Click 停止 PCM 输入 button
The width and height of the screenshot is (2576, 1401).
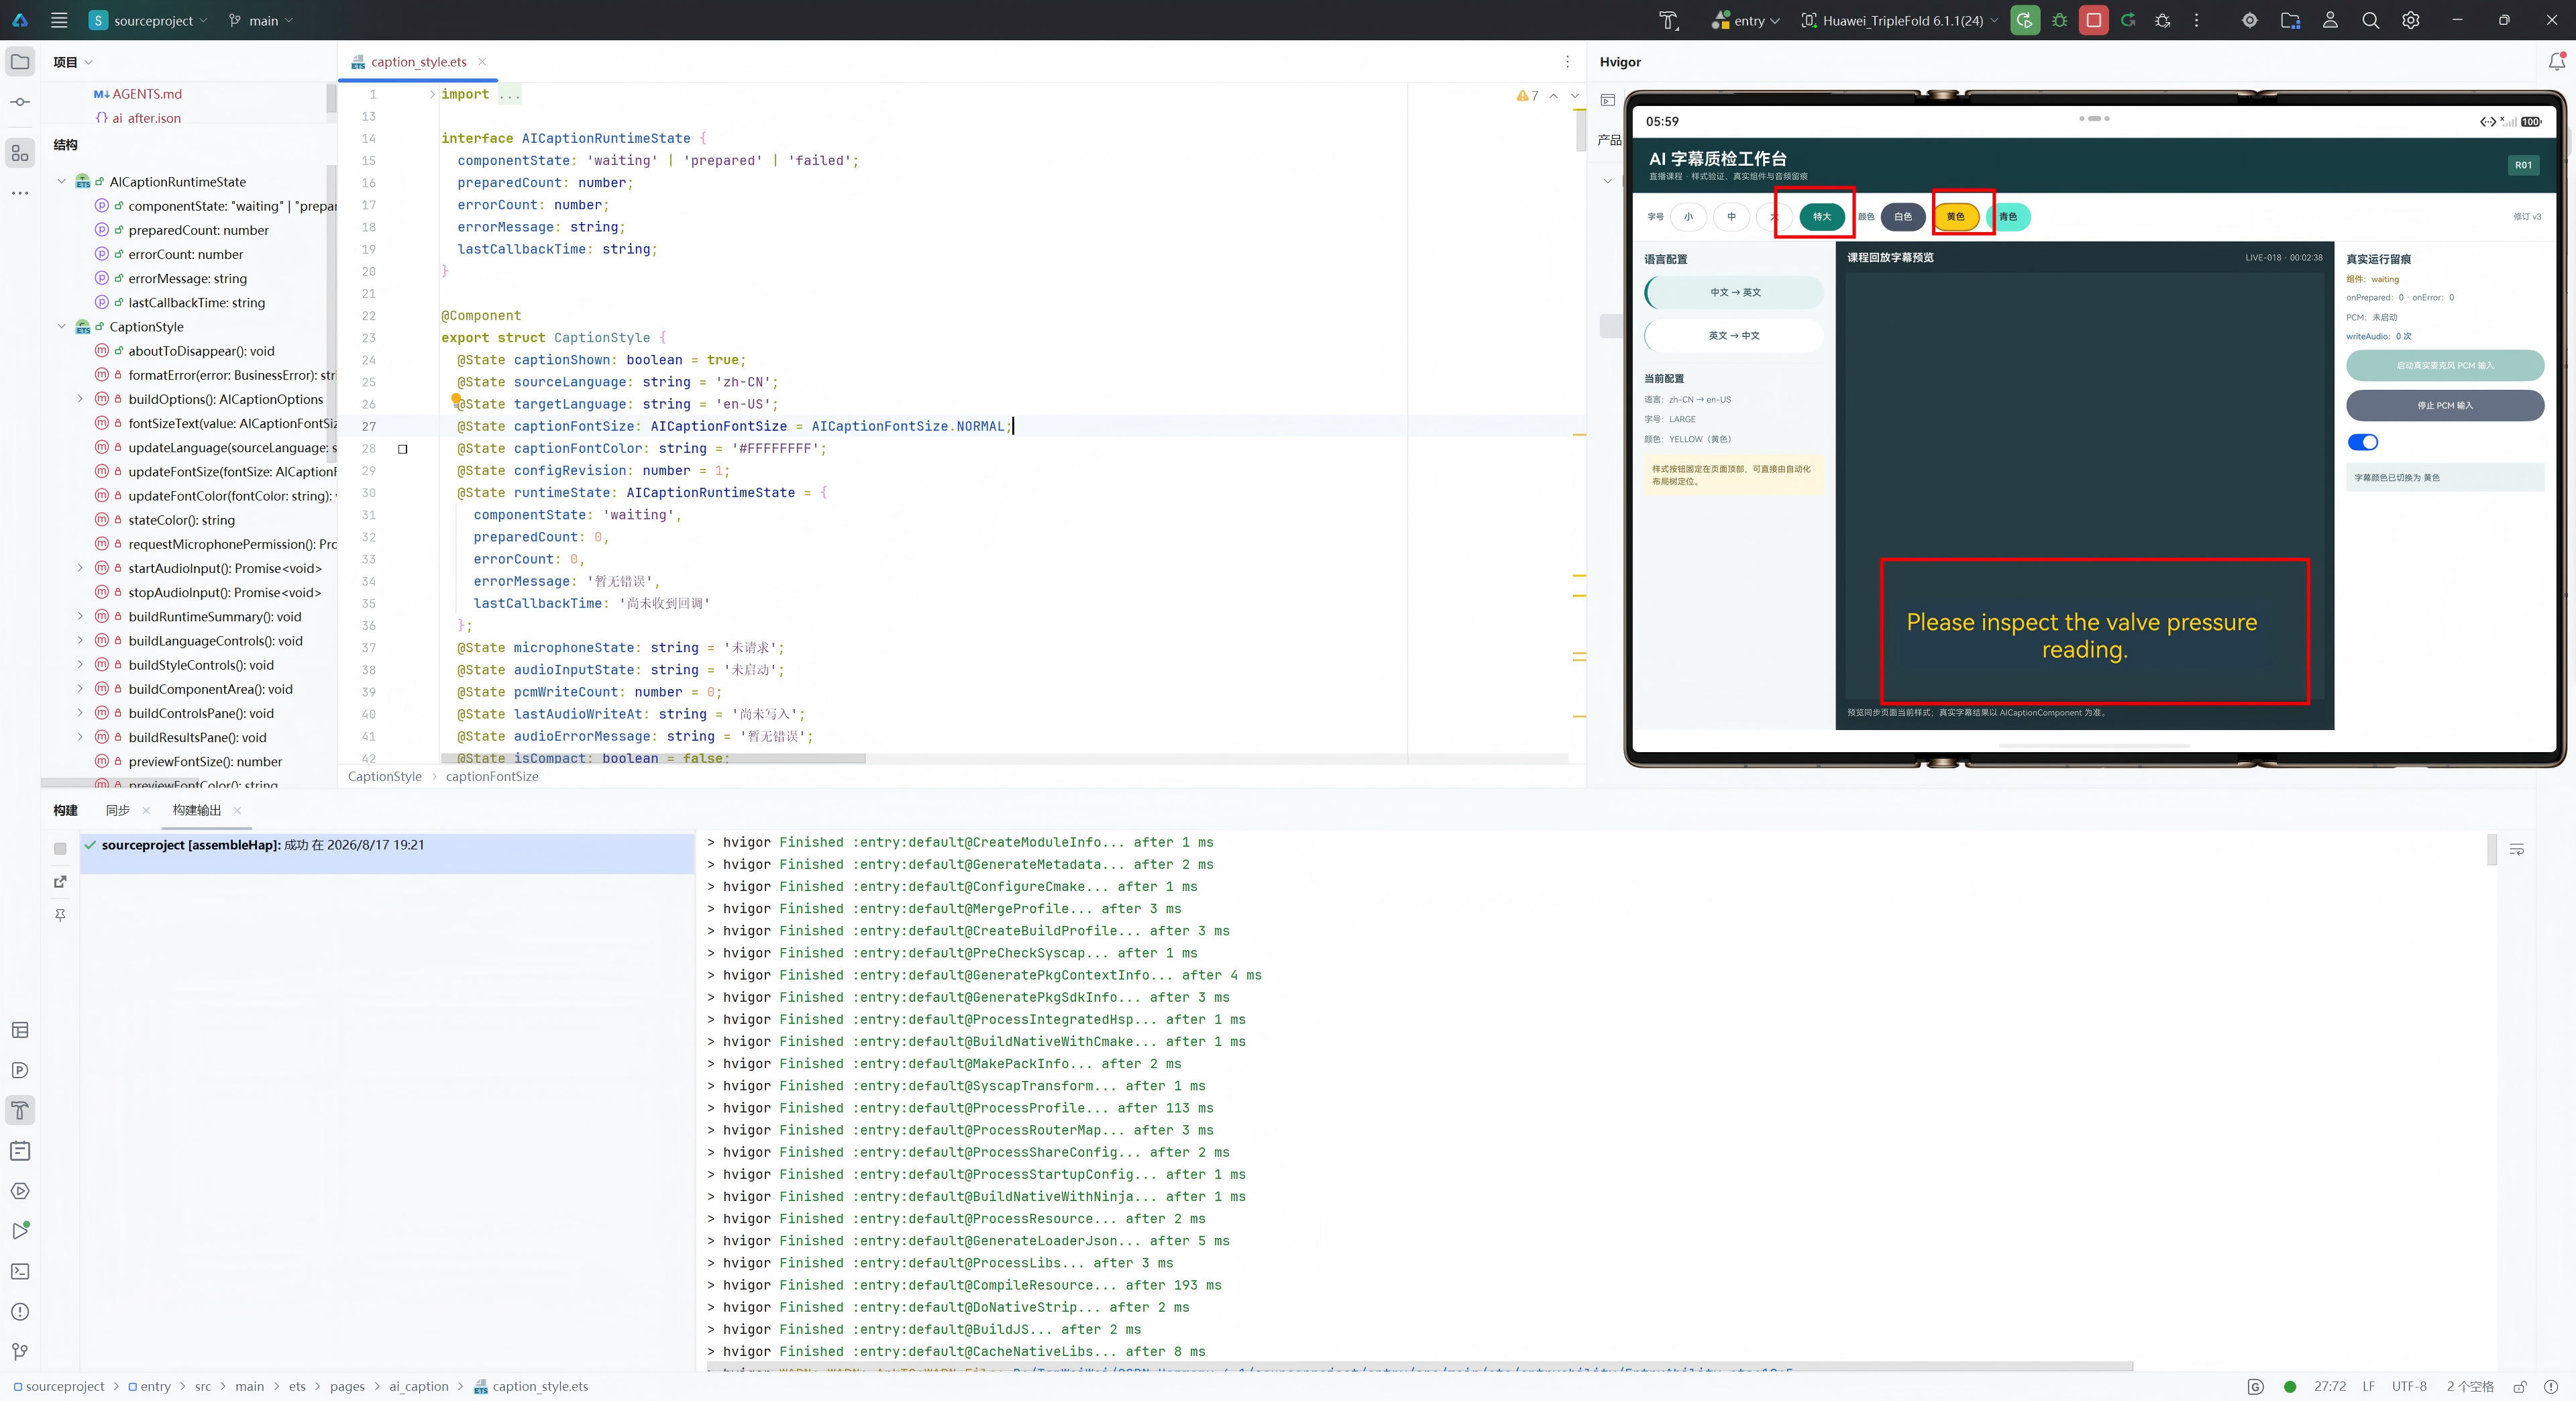[2445, 405]
